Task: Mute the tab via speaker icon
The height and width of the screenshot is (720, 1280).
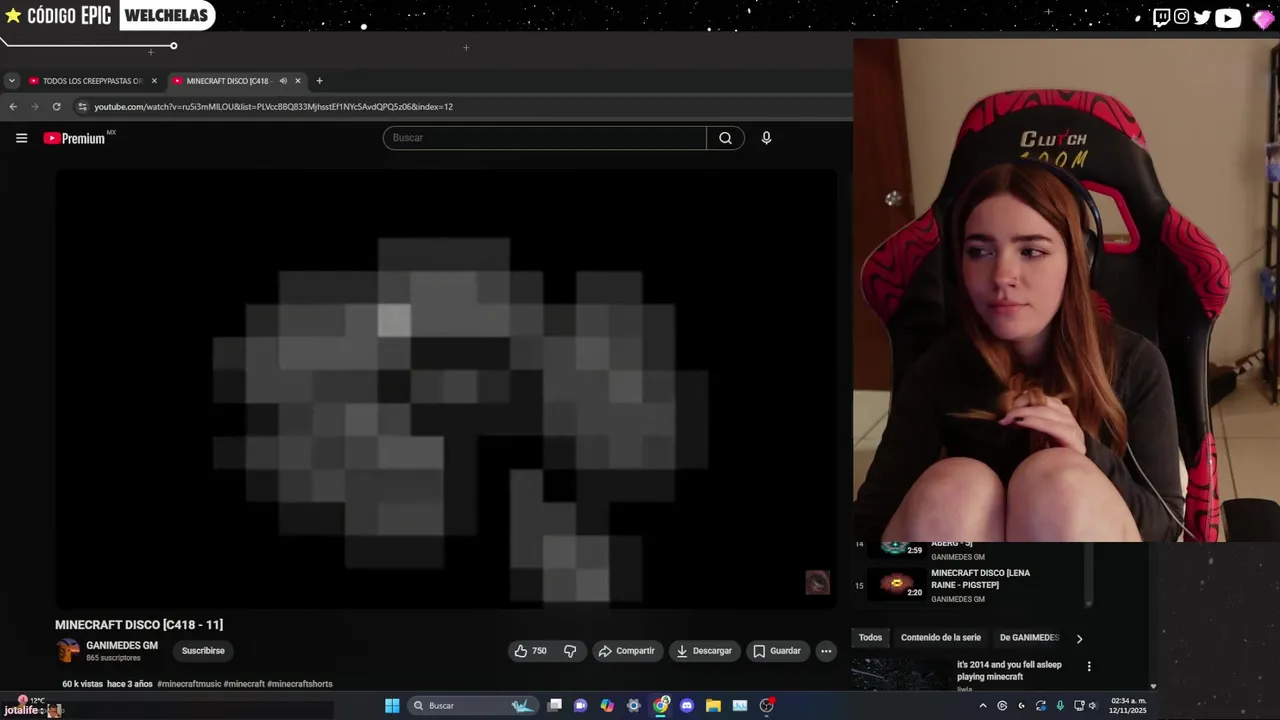Action: pyautogui.click(x=283, y=81)
